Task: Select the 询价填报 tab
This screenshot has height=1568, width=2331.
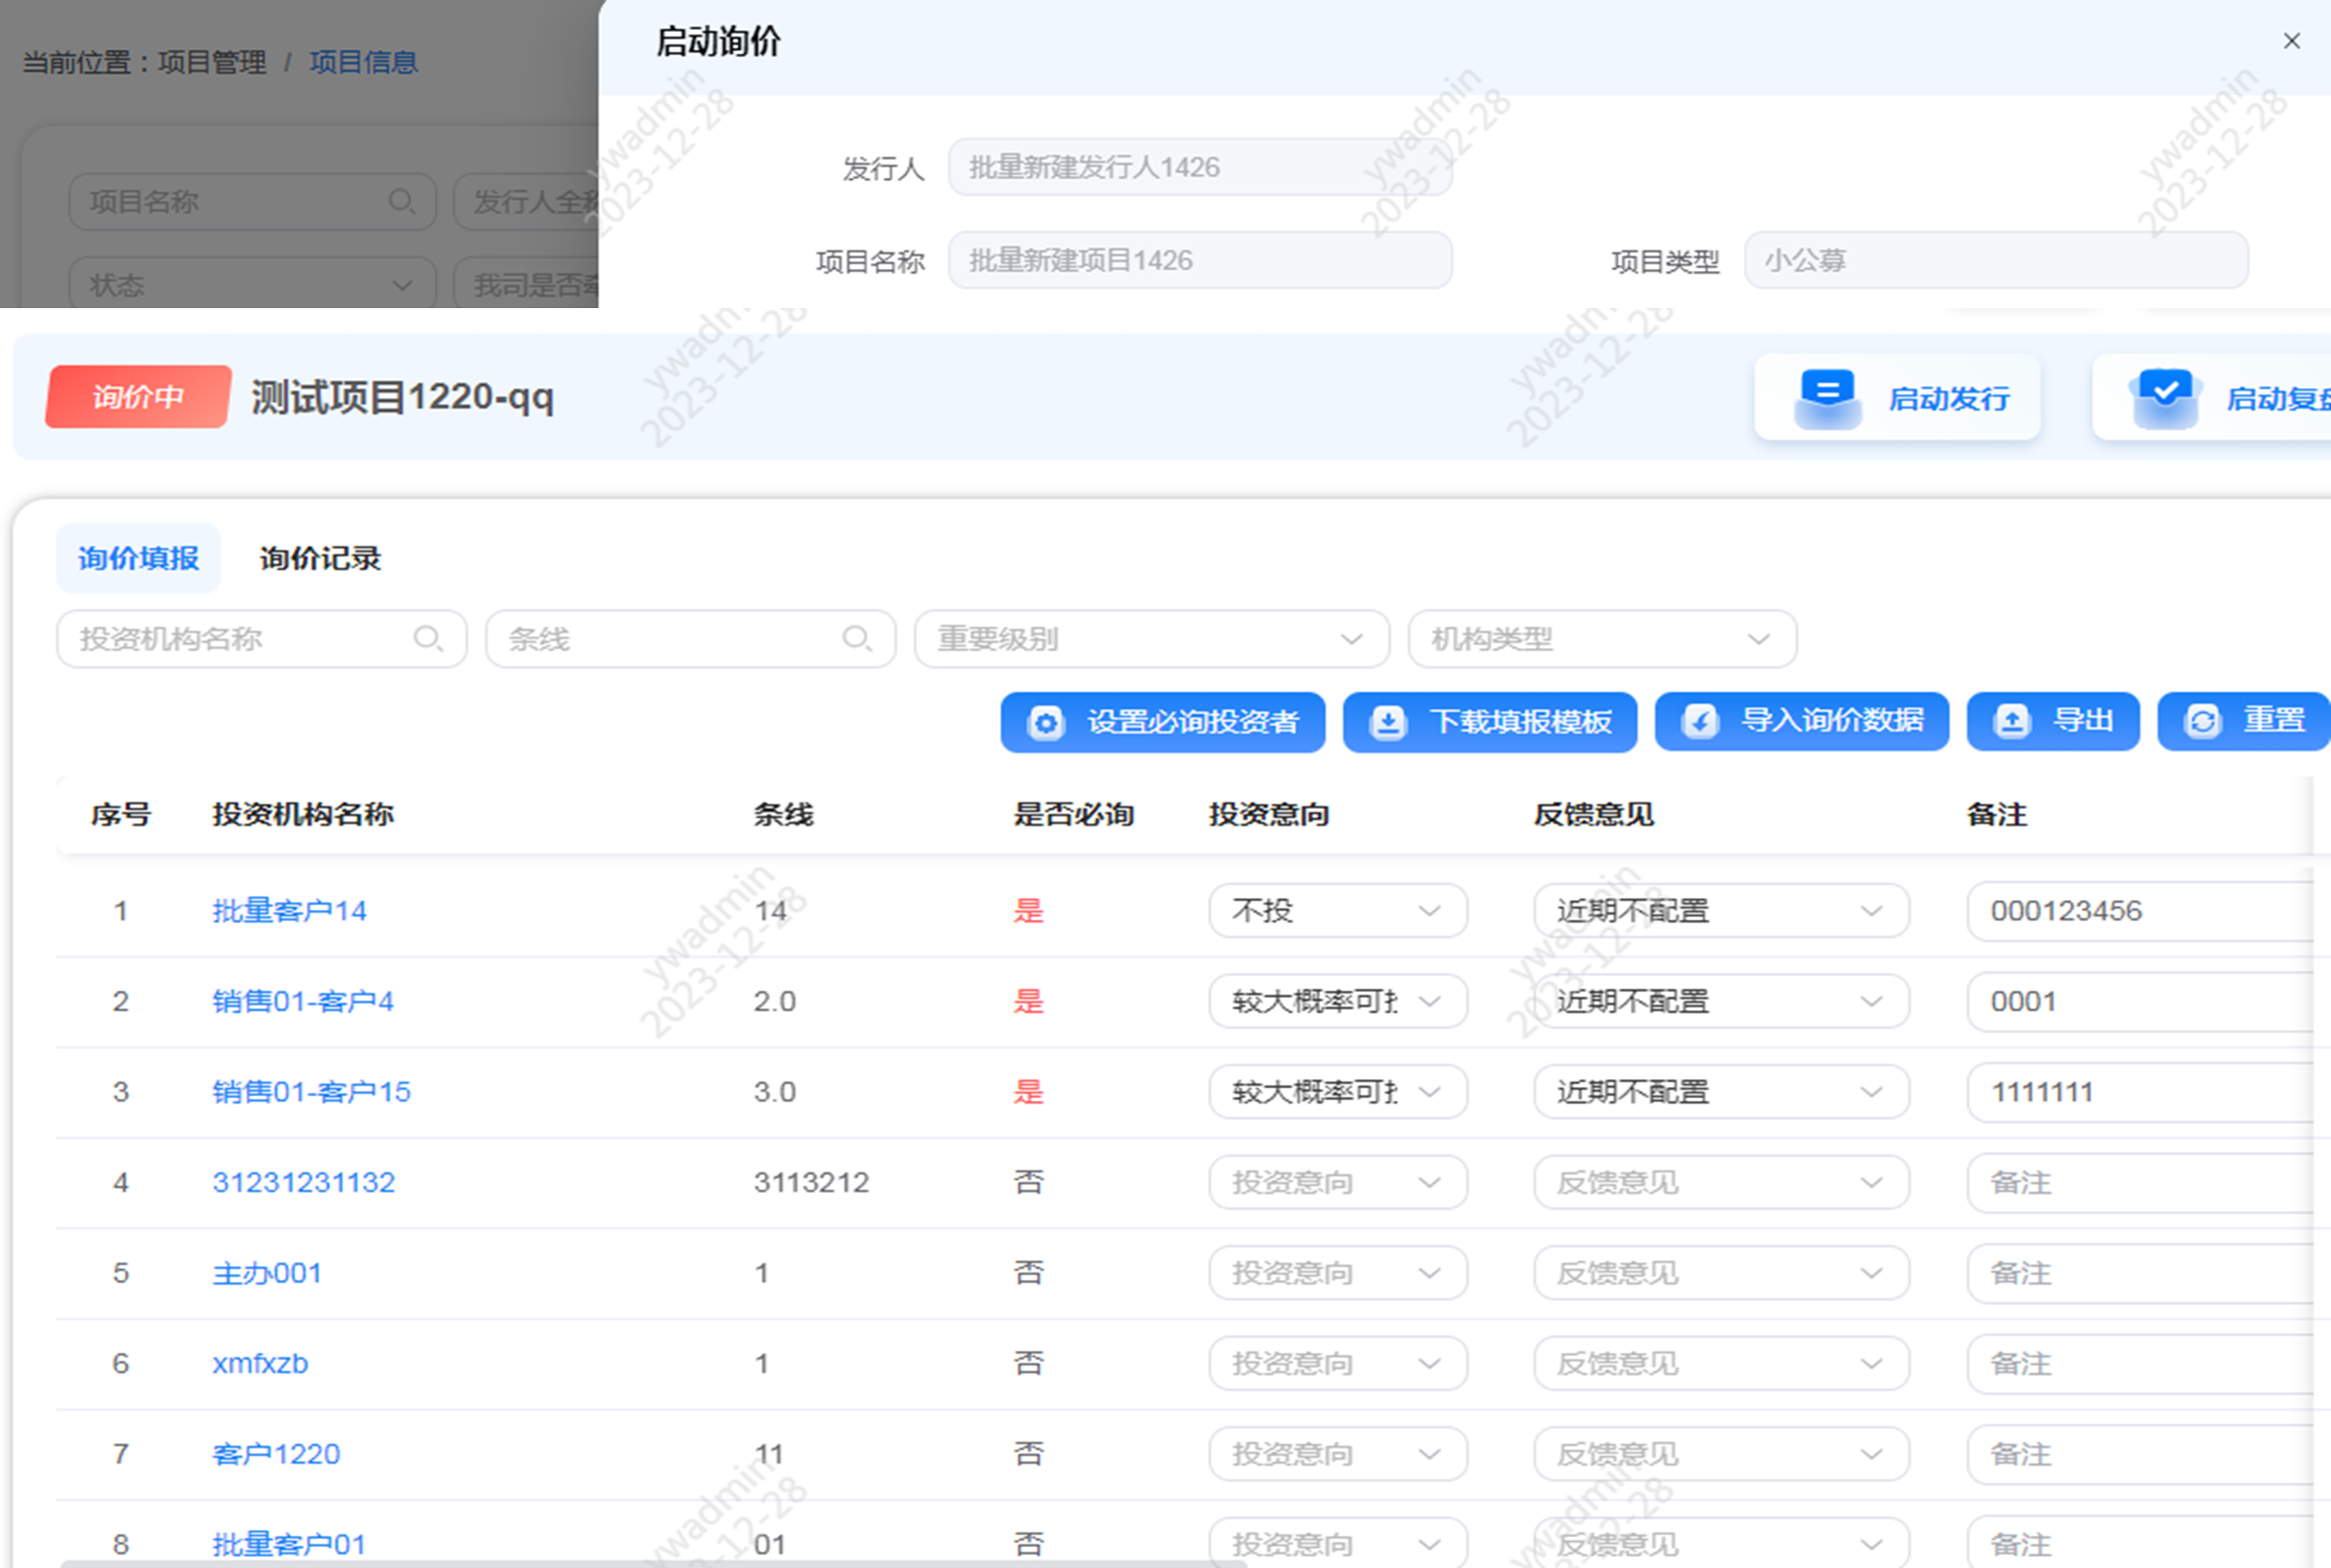Action: [x=138, y=558]
